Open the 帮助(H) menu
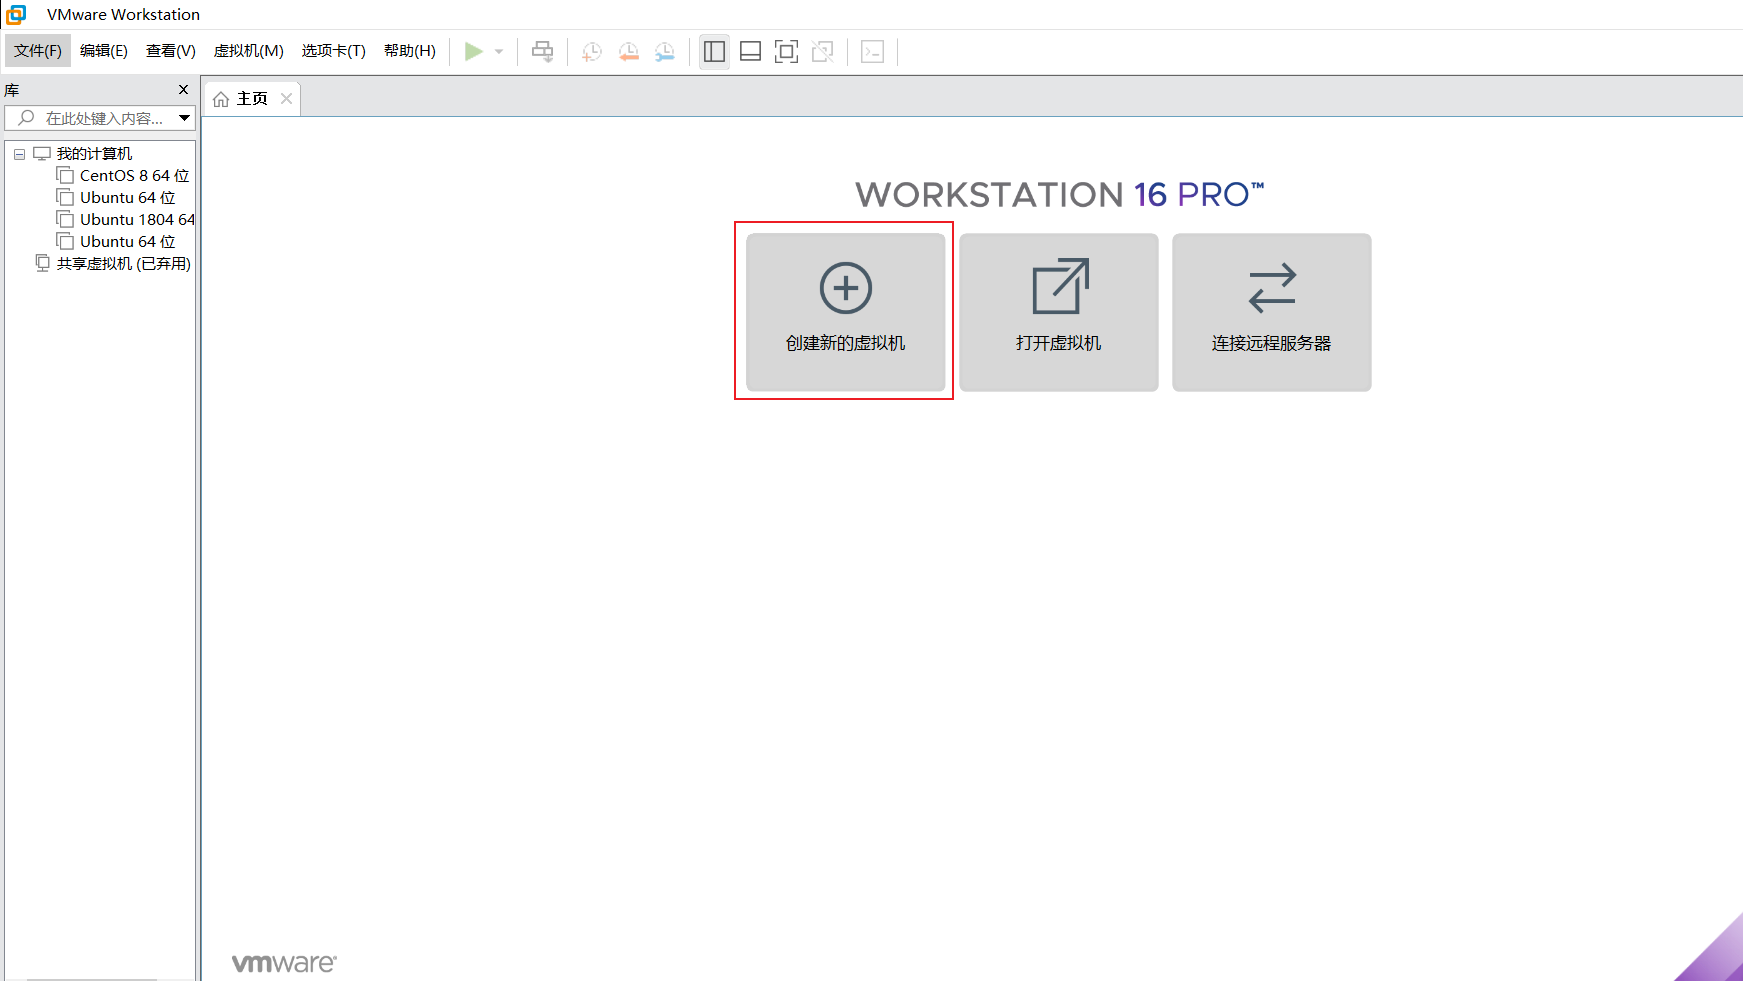Viewport: 1743px width, 981px height. tap(410, 51)
